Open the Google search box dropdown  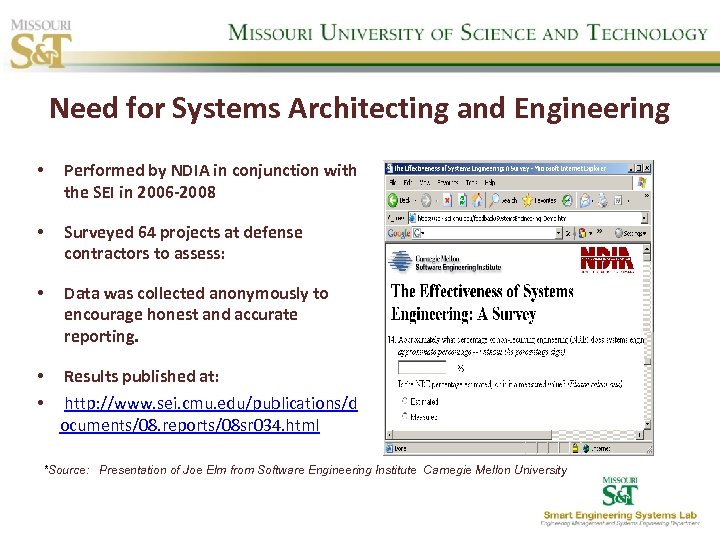[558, 233]
